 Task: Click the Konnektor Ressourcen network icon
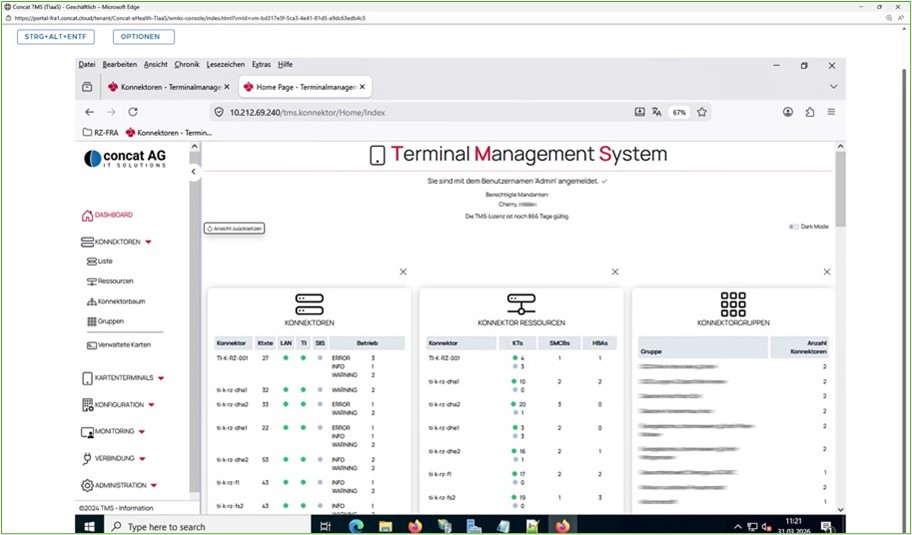pyautogui.click(x=521, y=304)
